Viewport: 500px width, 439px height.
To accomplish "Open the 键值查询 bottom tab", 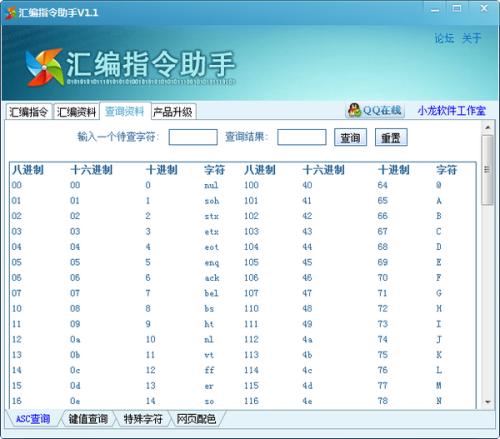I will [x=88, y=419].
